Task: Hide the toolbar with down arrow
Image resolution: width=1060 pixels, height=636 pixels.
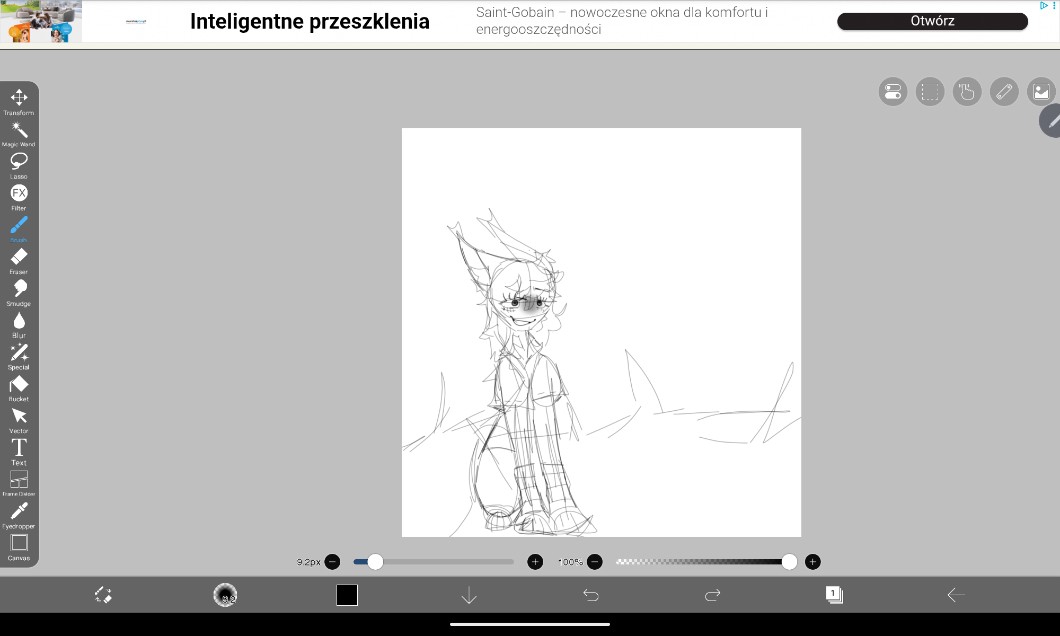Action: [469, 595]
